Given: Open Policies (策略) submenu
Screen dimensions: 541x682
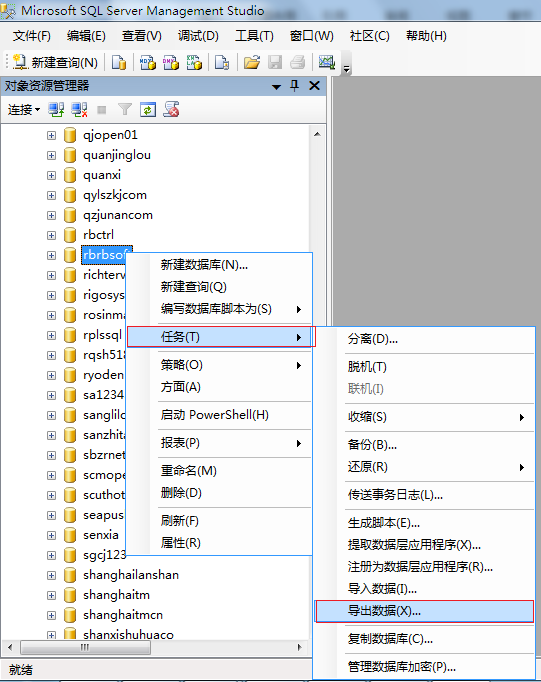Looking at the screenshot, I should 219,365.
